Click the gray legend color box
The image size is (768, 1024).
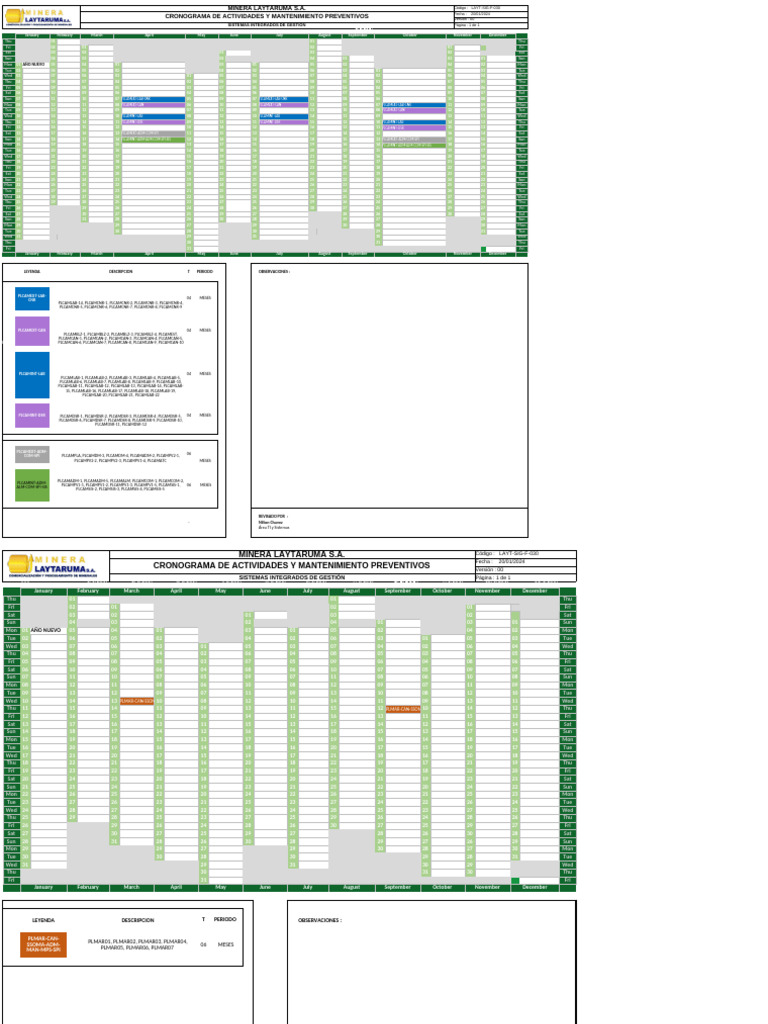(x=32, y=454)
